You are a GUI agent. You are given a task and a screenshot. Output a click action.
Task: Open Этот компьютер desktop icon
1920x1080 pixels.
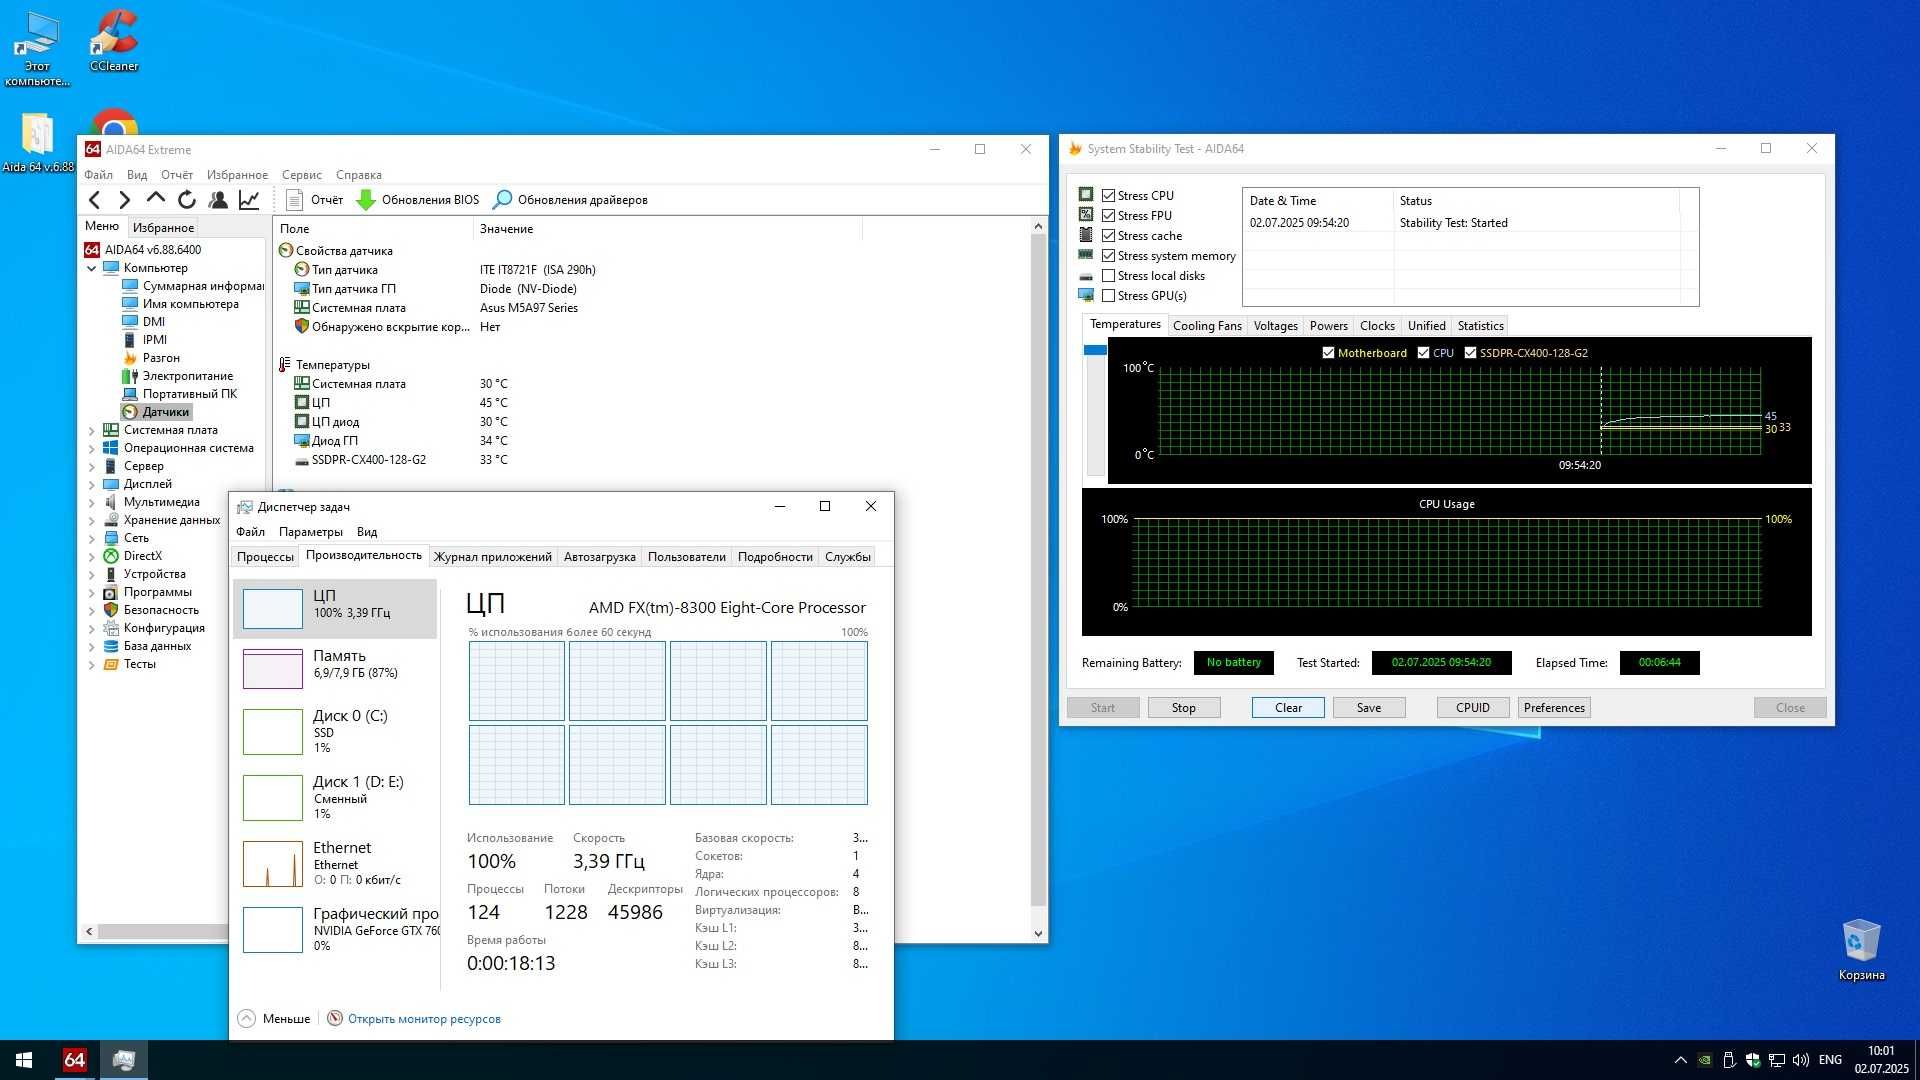(37, 48)
